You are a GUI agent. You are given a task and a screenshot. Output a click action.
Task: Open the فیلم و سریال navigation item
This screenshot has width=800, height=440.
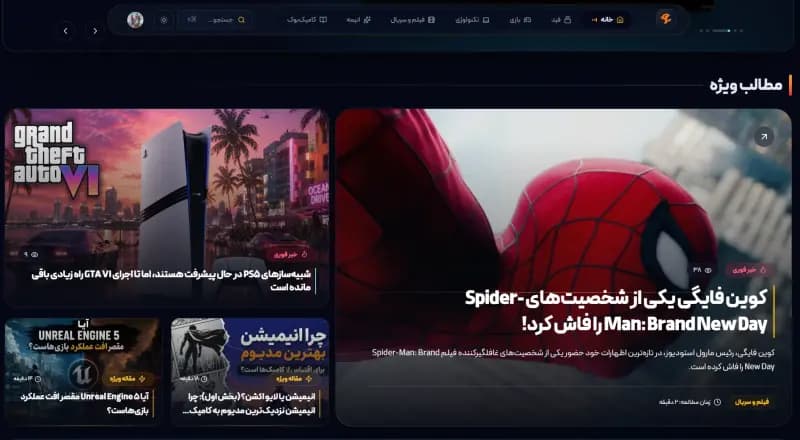(413, 20)
